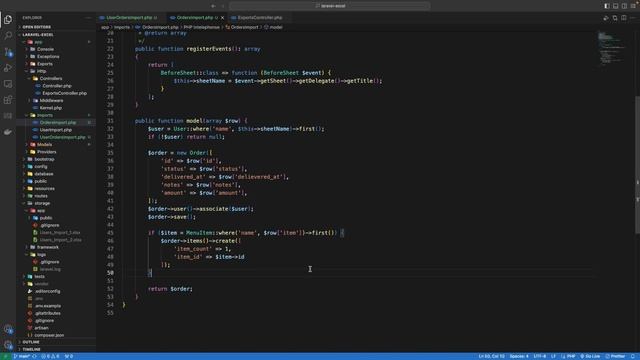The width and height of the screenshot is (640, 360).
Task: Expand the bootstrap folder
Action: tap(44, 159)
